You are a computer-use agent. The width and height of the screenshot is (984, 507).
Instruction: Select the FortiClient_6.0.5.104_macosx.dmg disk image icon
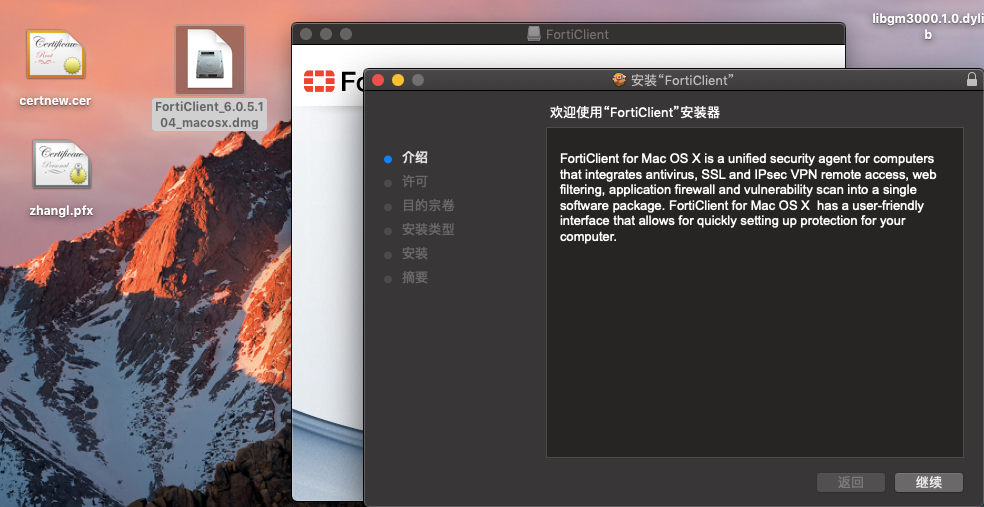point(210,60)
